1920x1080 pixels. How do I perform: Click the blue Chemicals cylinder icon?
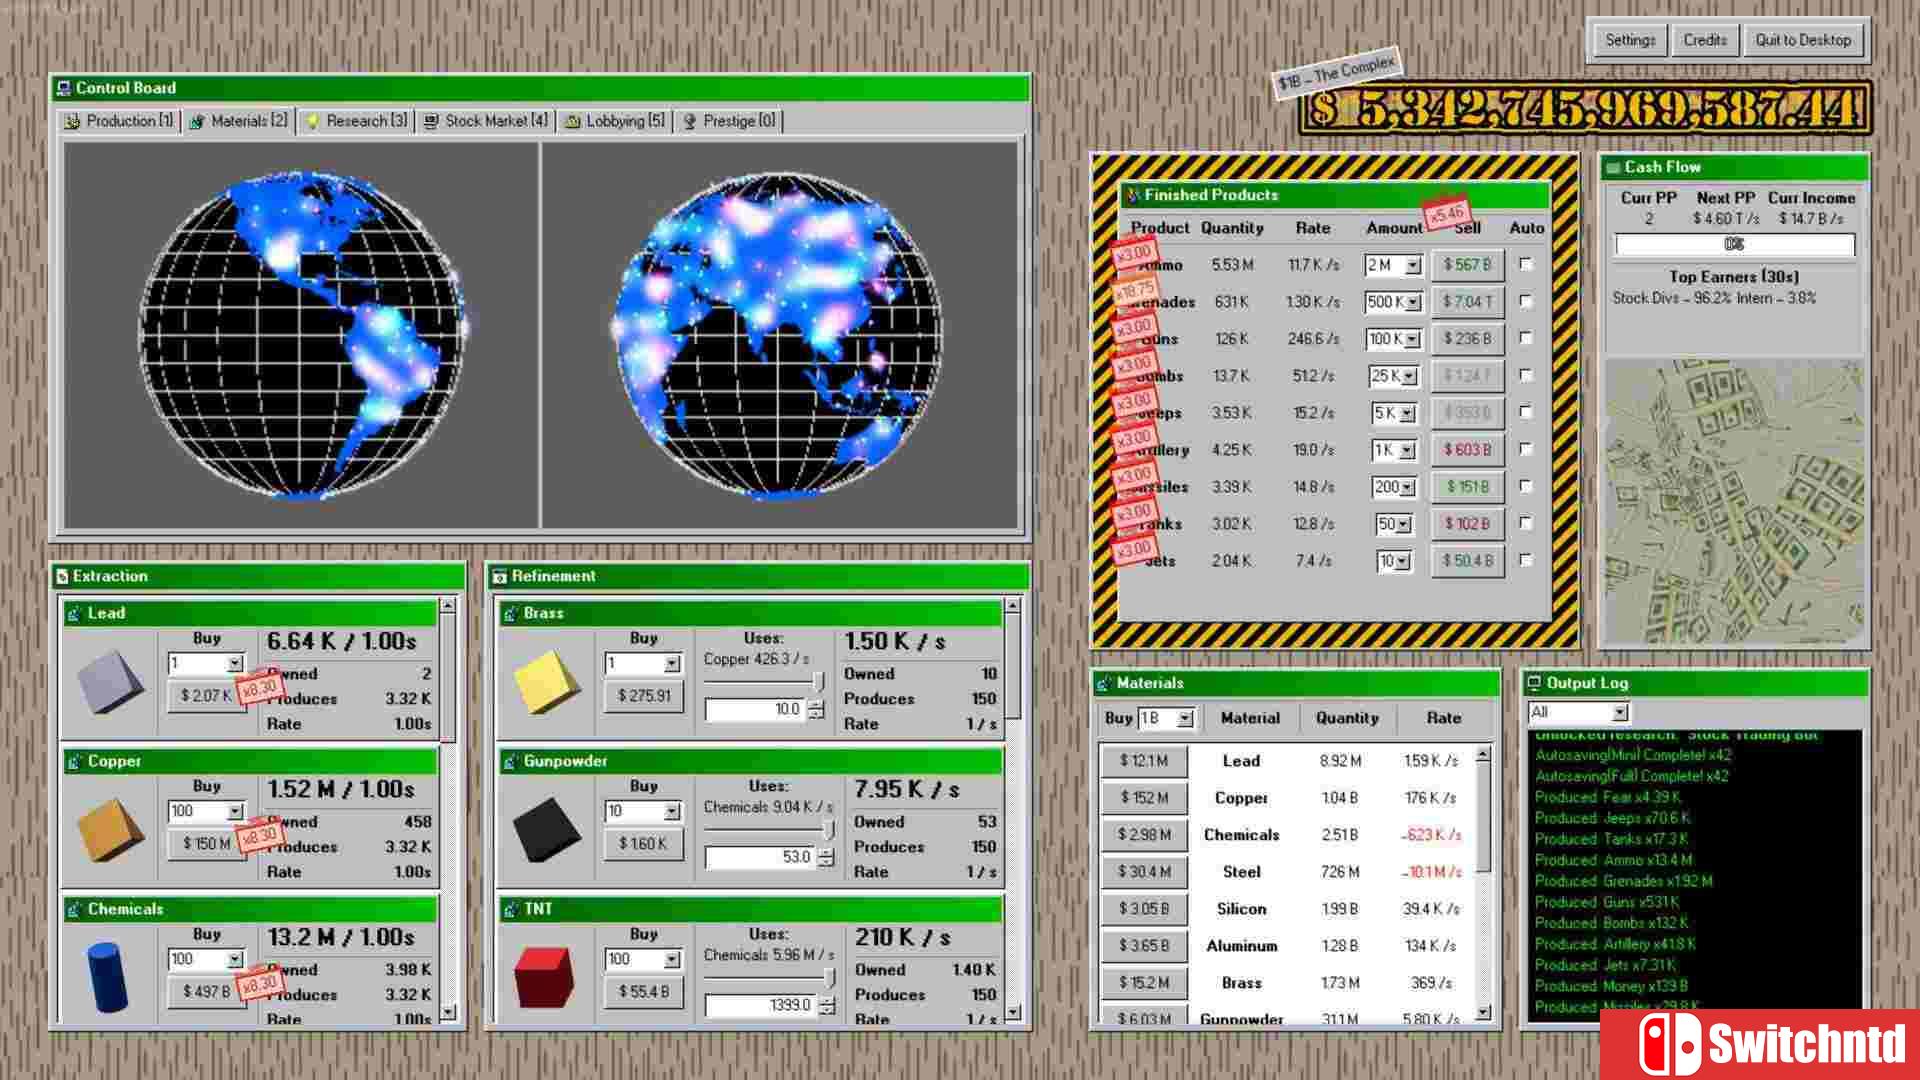pyautogui.click(x=108, y=977)
